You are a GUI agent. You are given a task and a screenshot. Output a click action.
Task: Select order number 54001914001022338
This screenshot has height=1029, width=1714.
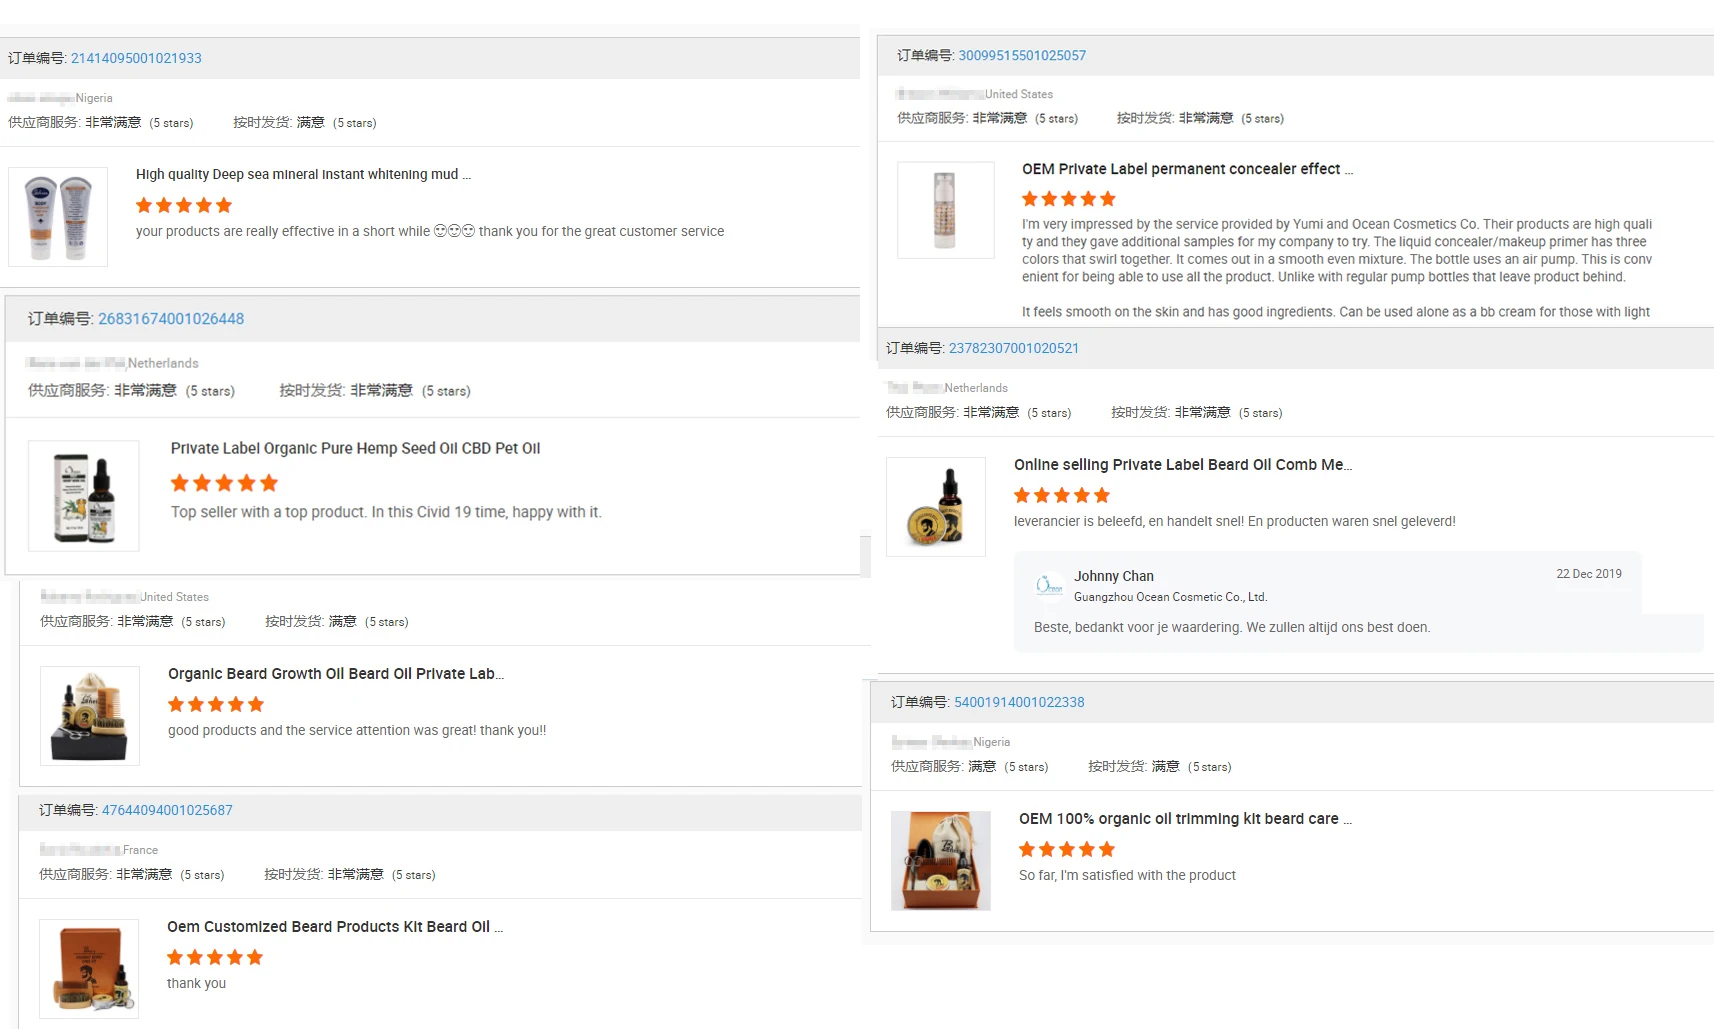1019,702
